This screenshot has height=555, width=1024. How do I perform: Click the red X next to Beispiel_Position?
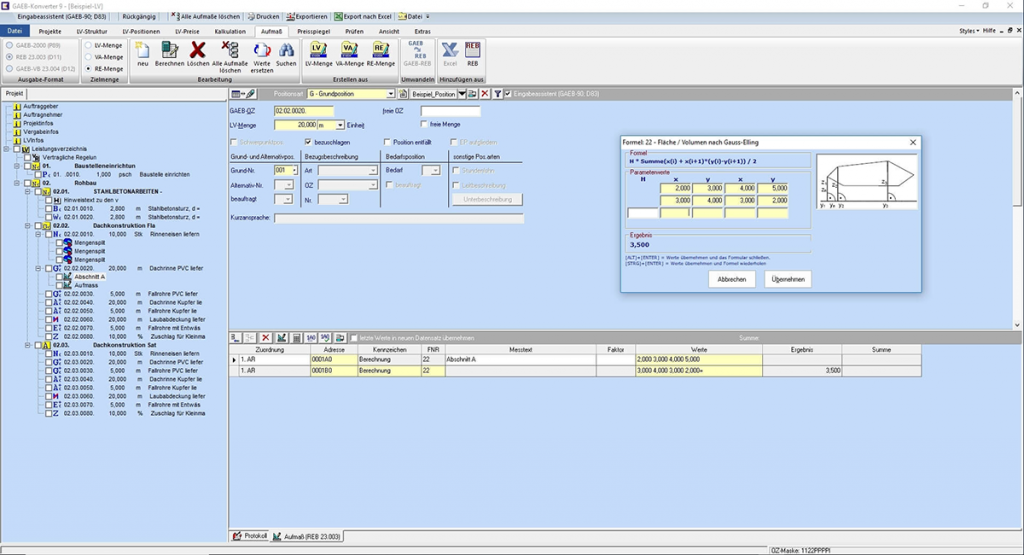(x=485, y=94)
